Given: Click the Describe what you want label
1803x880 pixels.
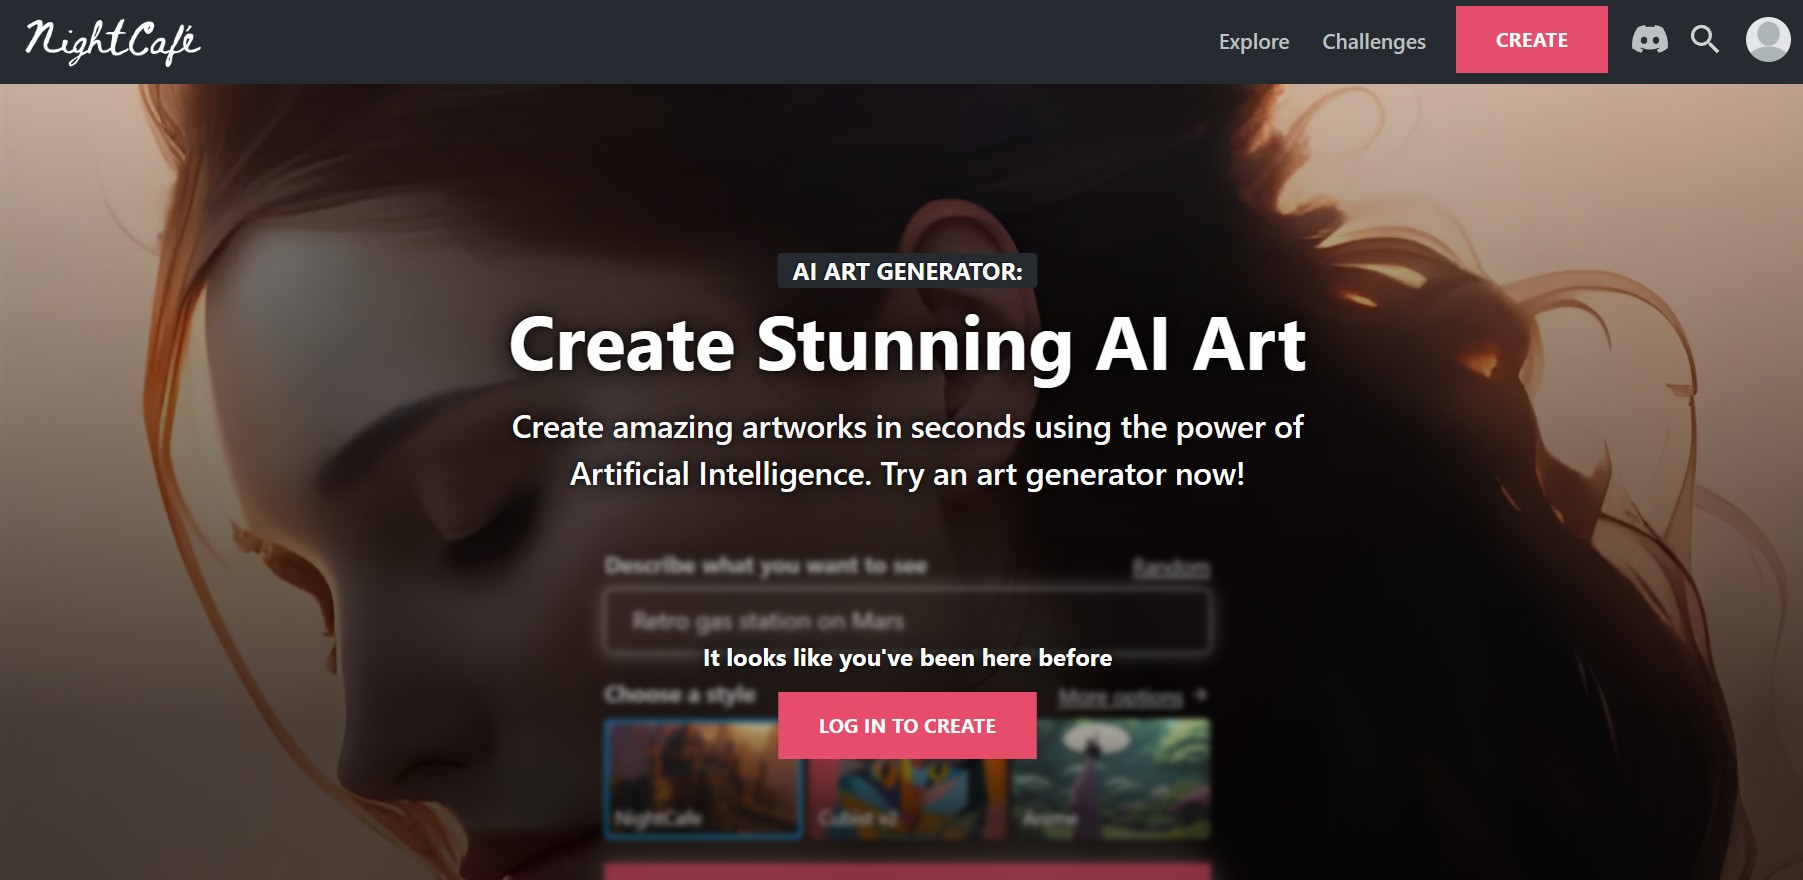Looking at the screenshot, I should pyautogui.click(x=766, y=566).
